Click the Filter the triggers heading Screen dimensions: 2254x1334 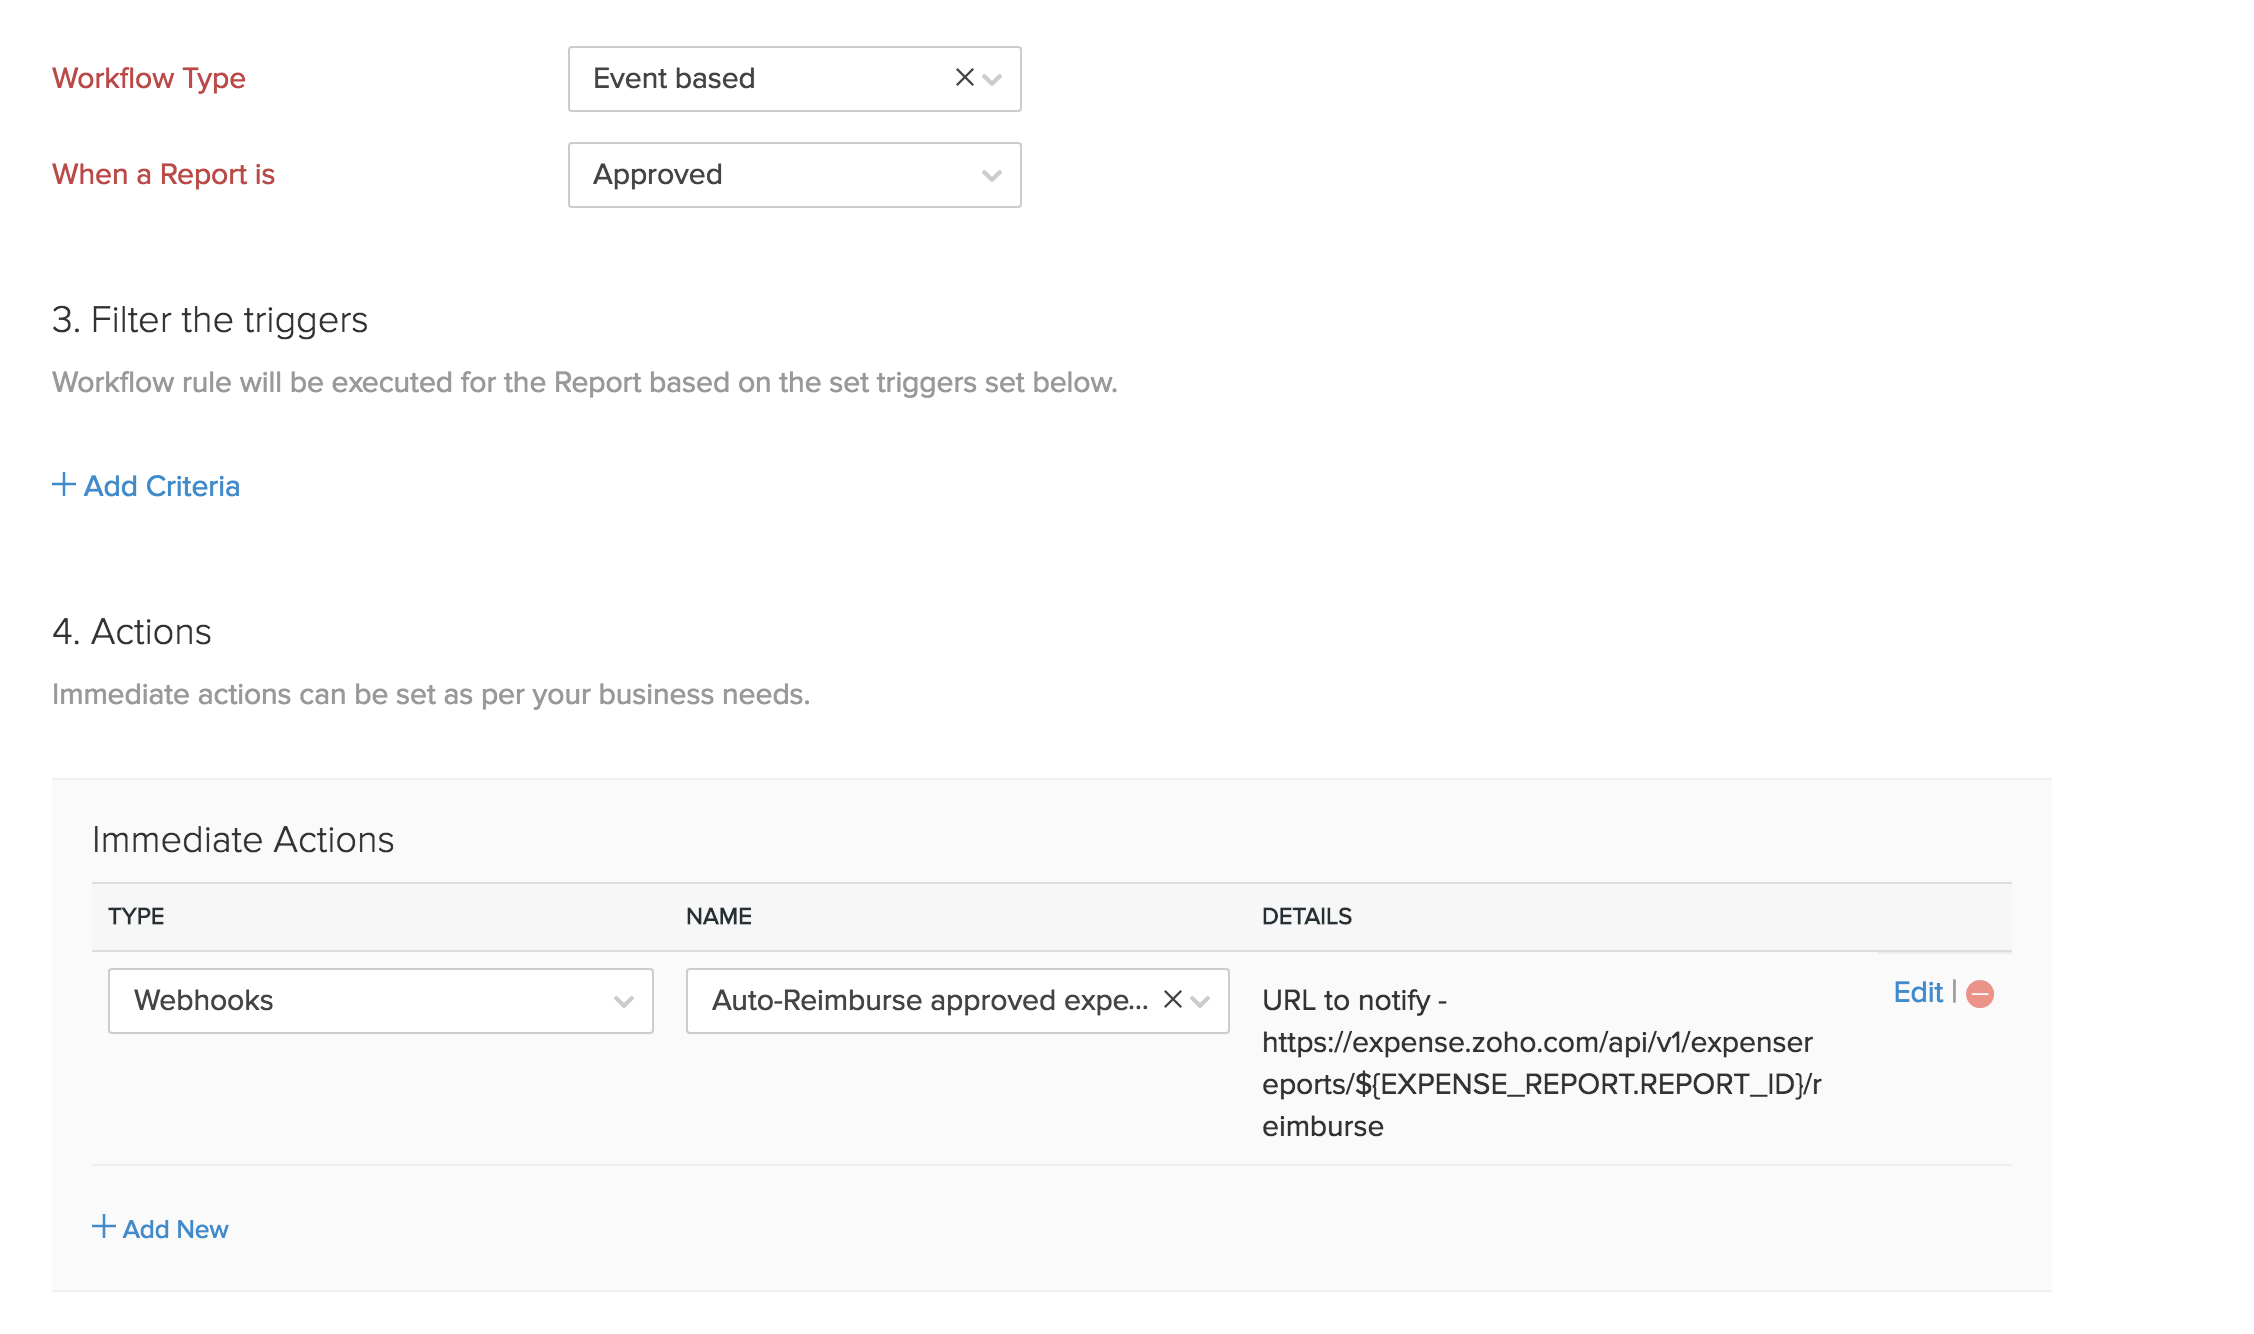(x=210, y=320)
